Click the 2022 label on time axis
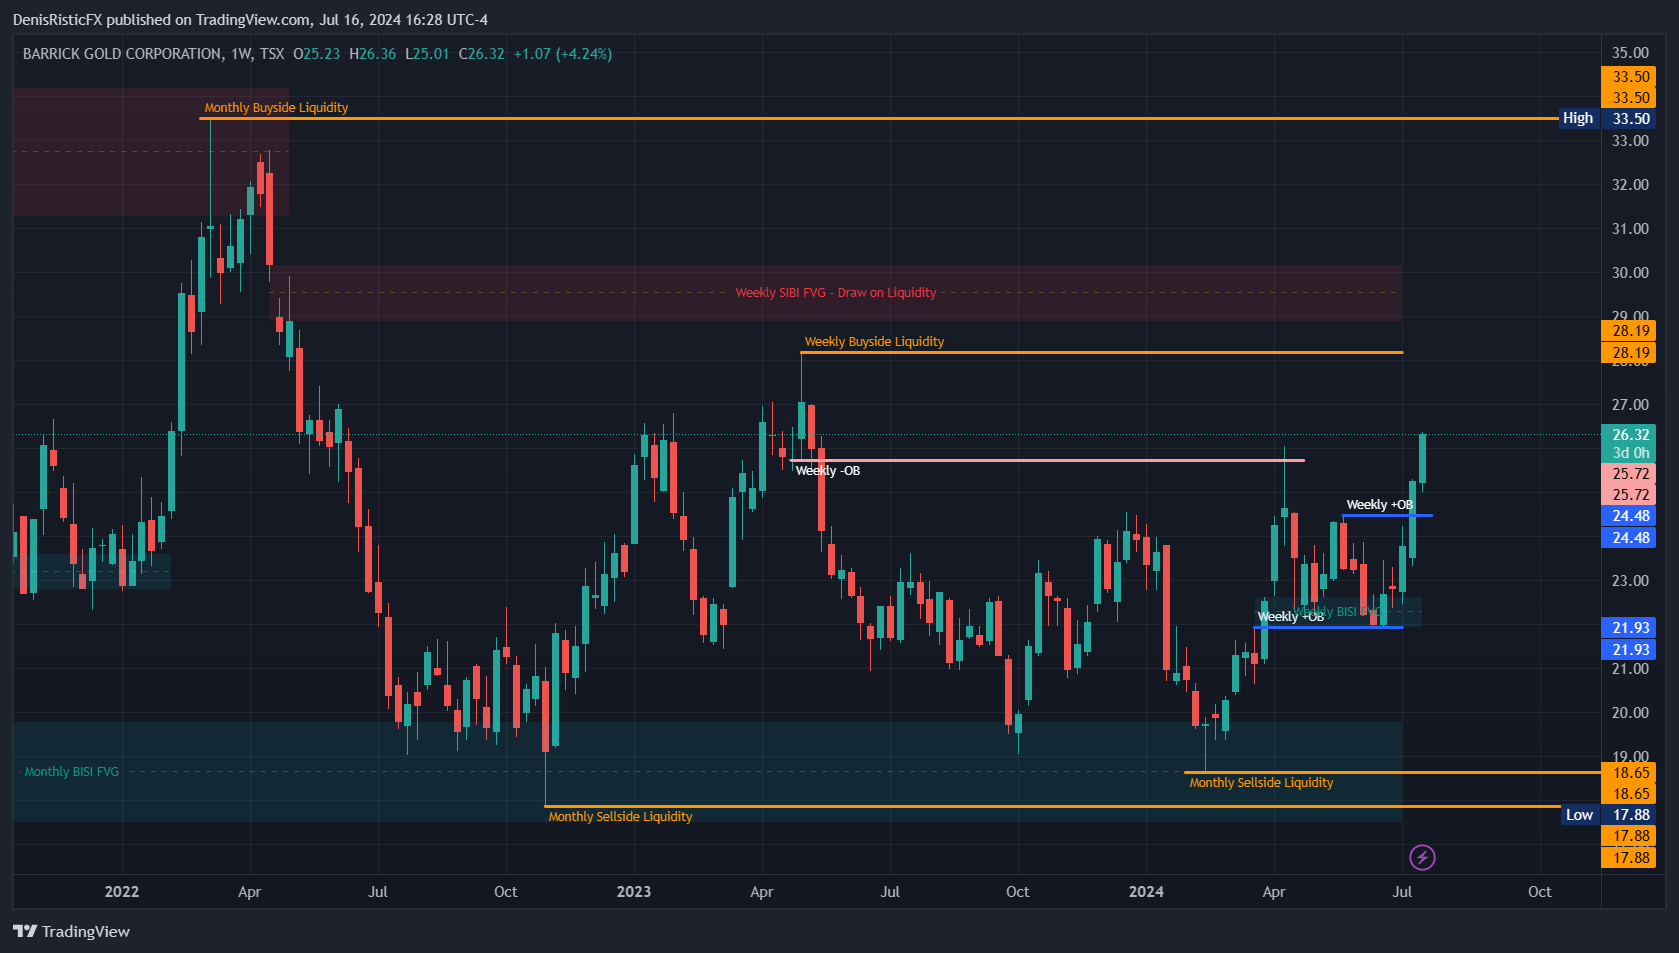The image size is (1679, 953). [122, 892]
